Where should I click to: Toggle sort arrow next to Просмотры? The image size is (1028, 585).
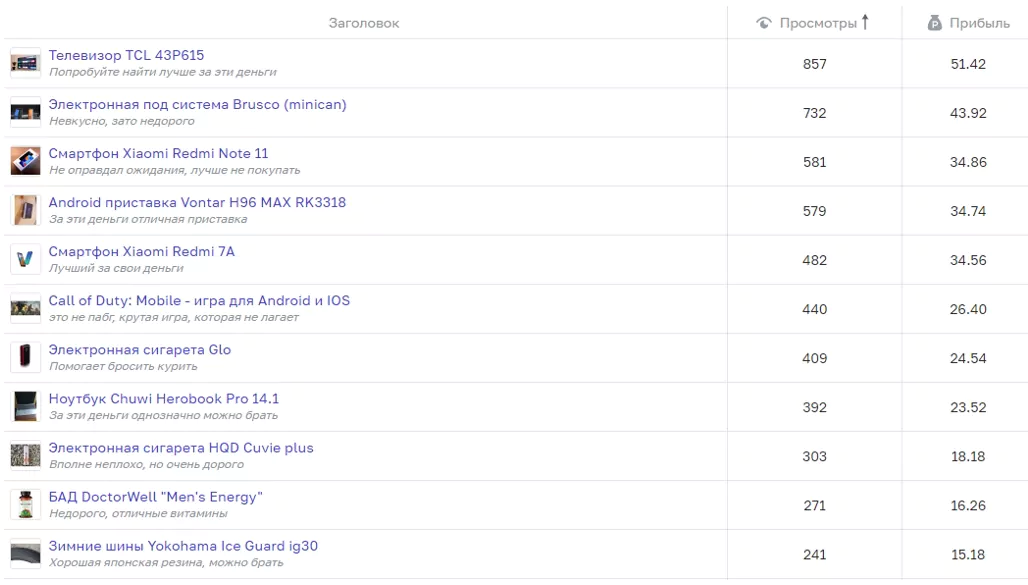point(865,22)
